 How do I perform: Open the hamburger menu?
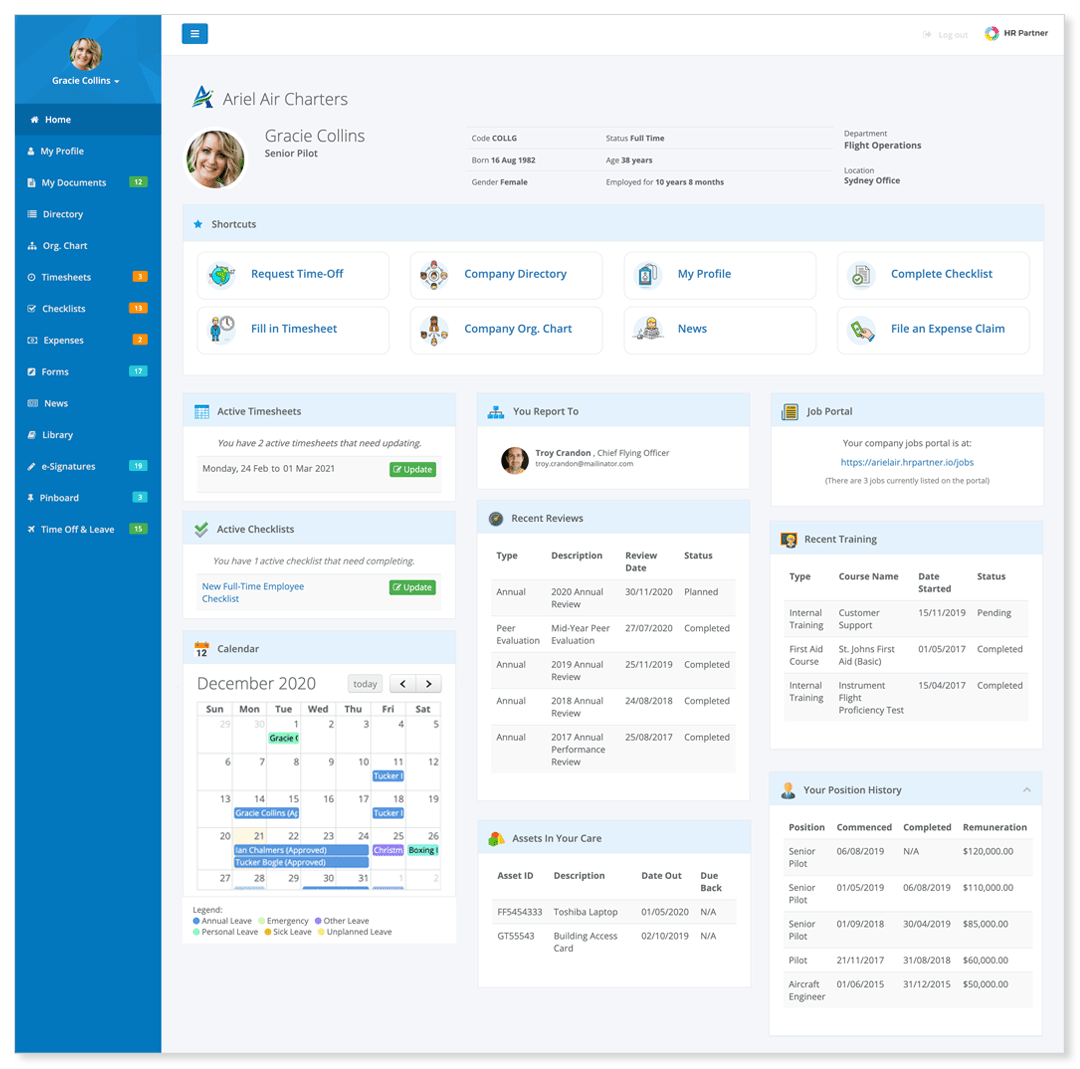[x=195, y=33]
